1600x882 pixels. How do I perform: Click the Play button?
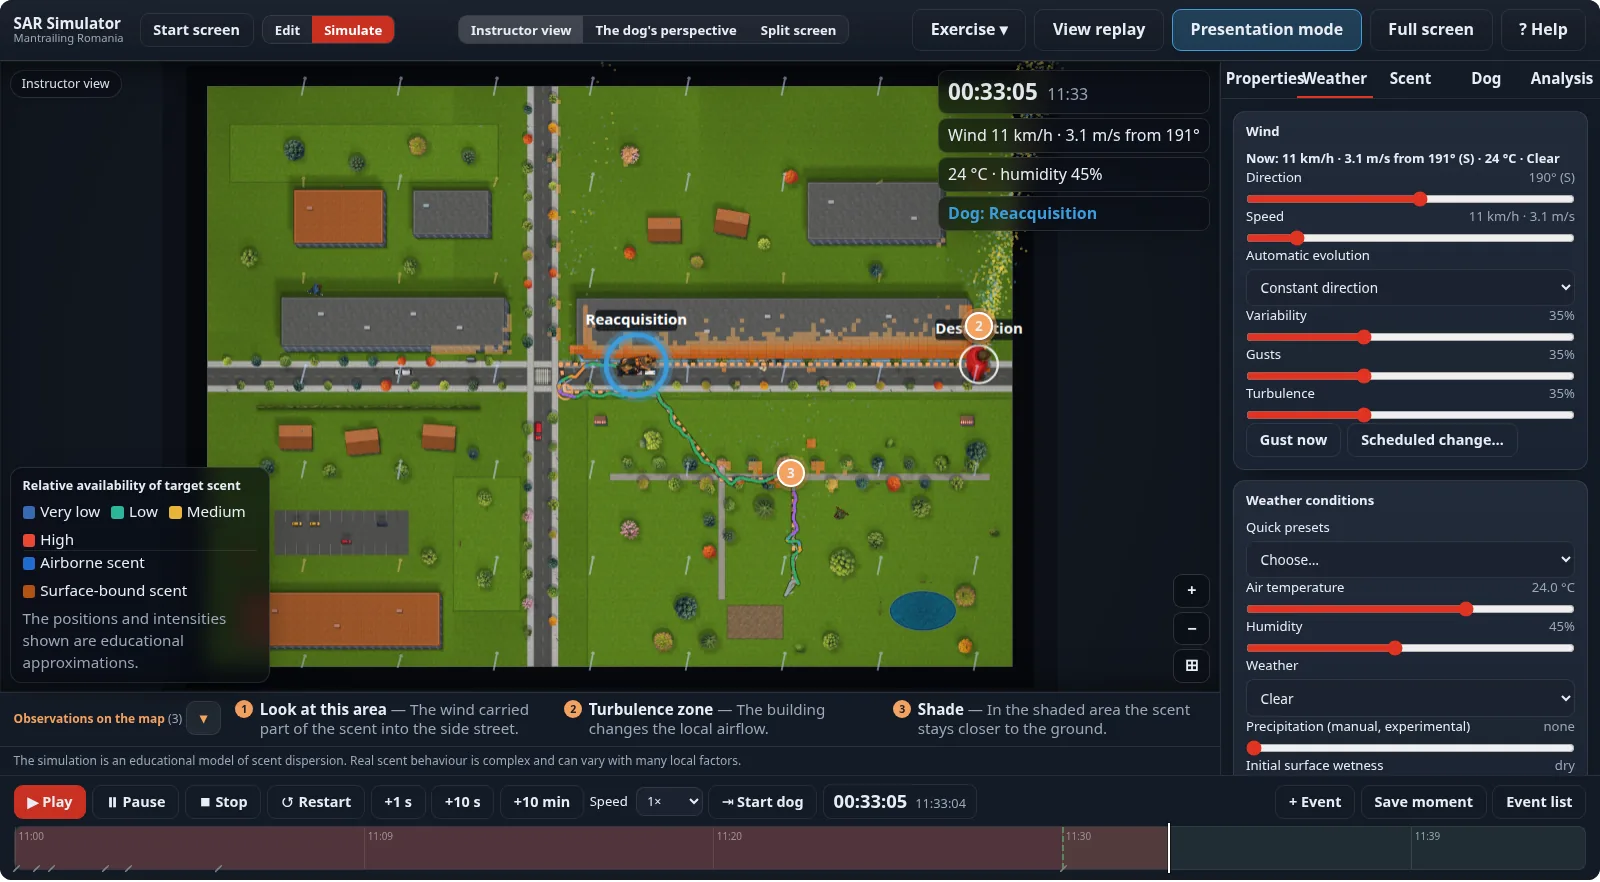[x=50, y=802]
